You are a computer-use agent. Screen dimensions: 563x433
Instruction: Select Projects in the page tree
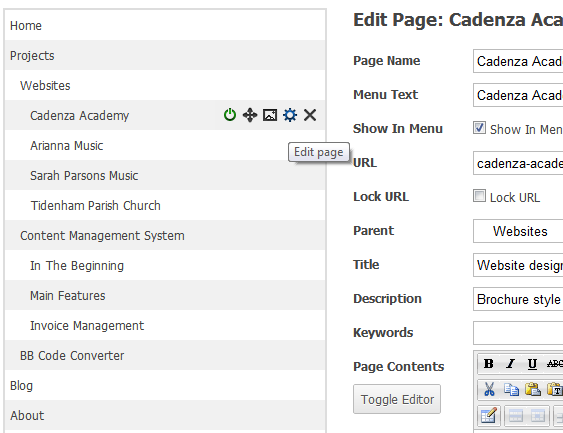pos(165,55)
